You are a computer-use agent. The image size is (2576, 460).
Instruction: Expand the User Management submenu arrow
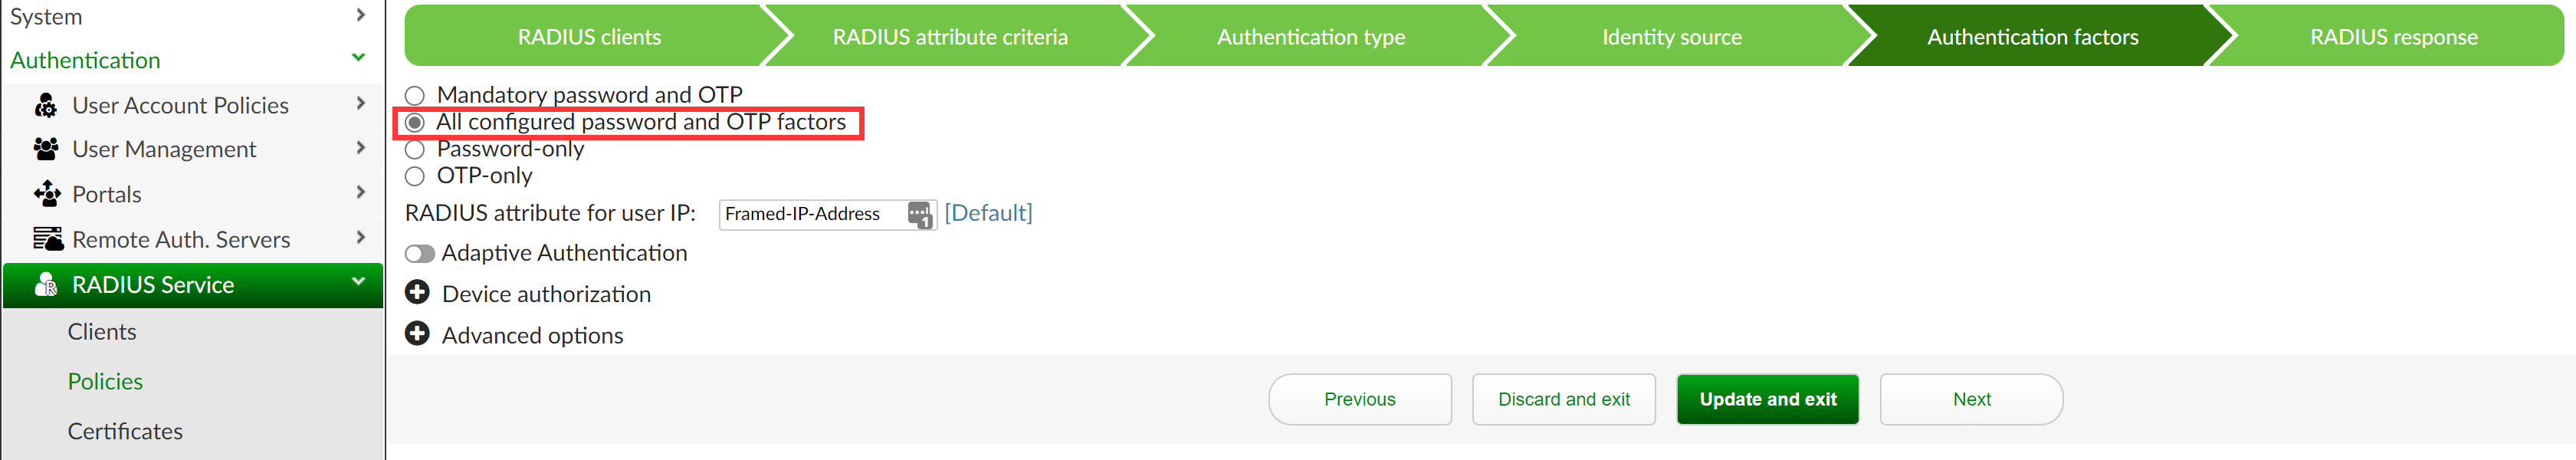click(x=360, y=148)
